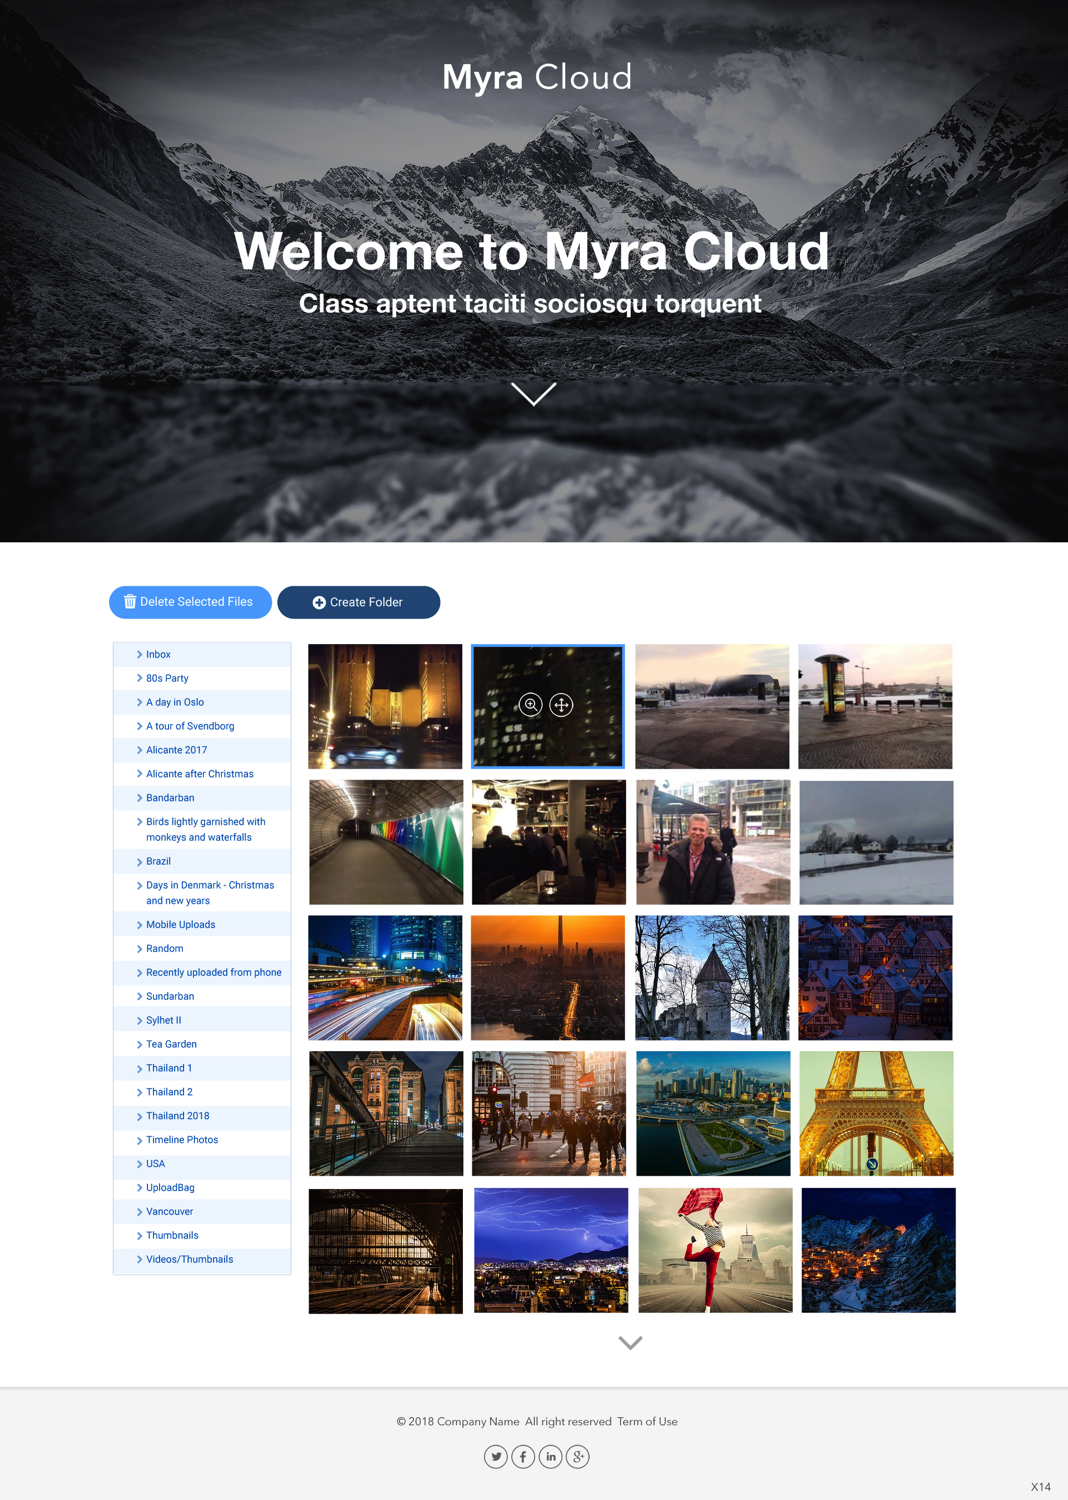Click the move icon on the selected photo
Image resolution: width=1068 pixels, height=1500 pixels.
561,704
